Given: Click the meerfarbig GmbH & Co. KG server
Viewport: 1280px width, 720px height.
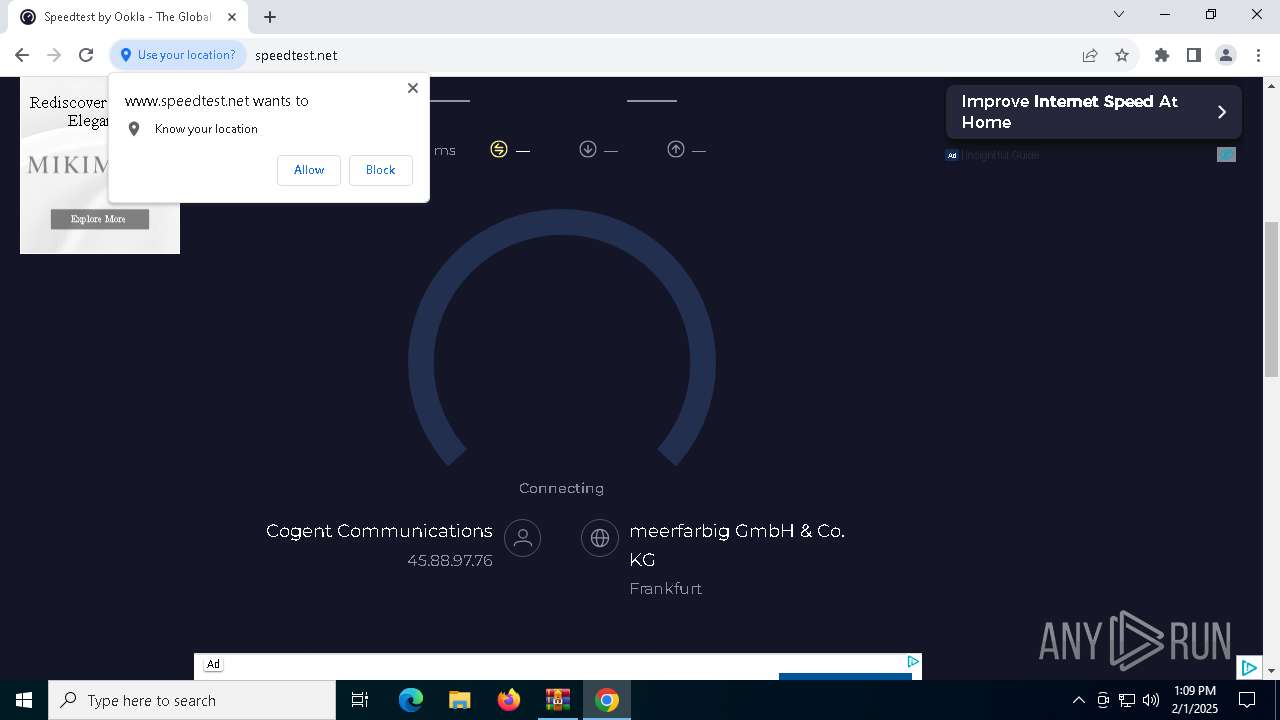Looking at the screenshot, I should click(x=737, y=545).
